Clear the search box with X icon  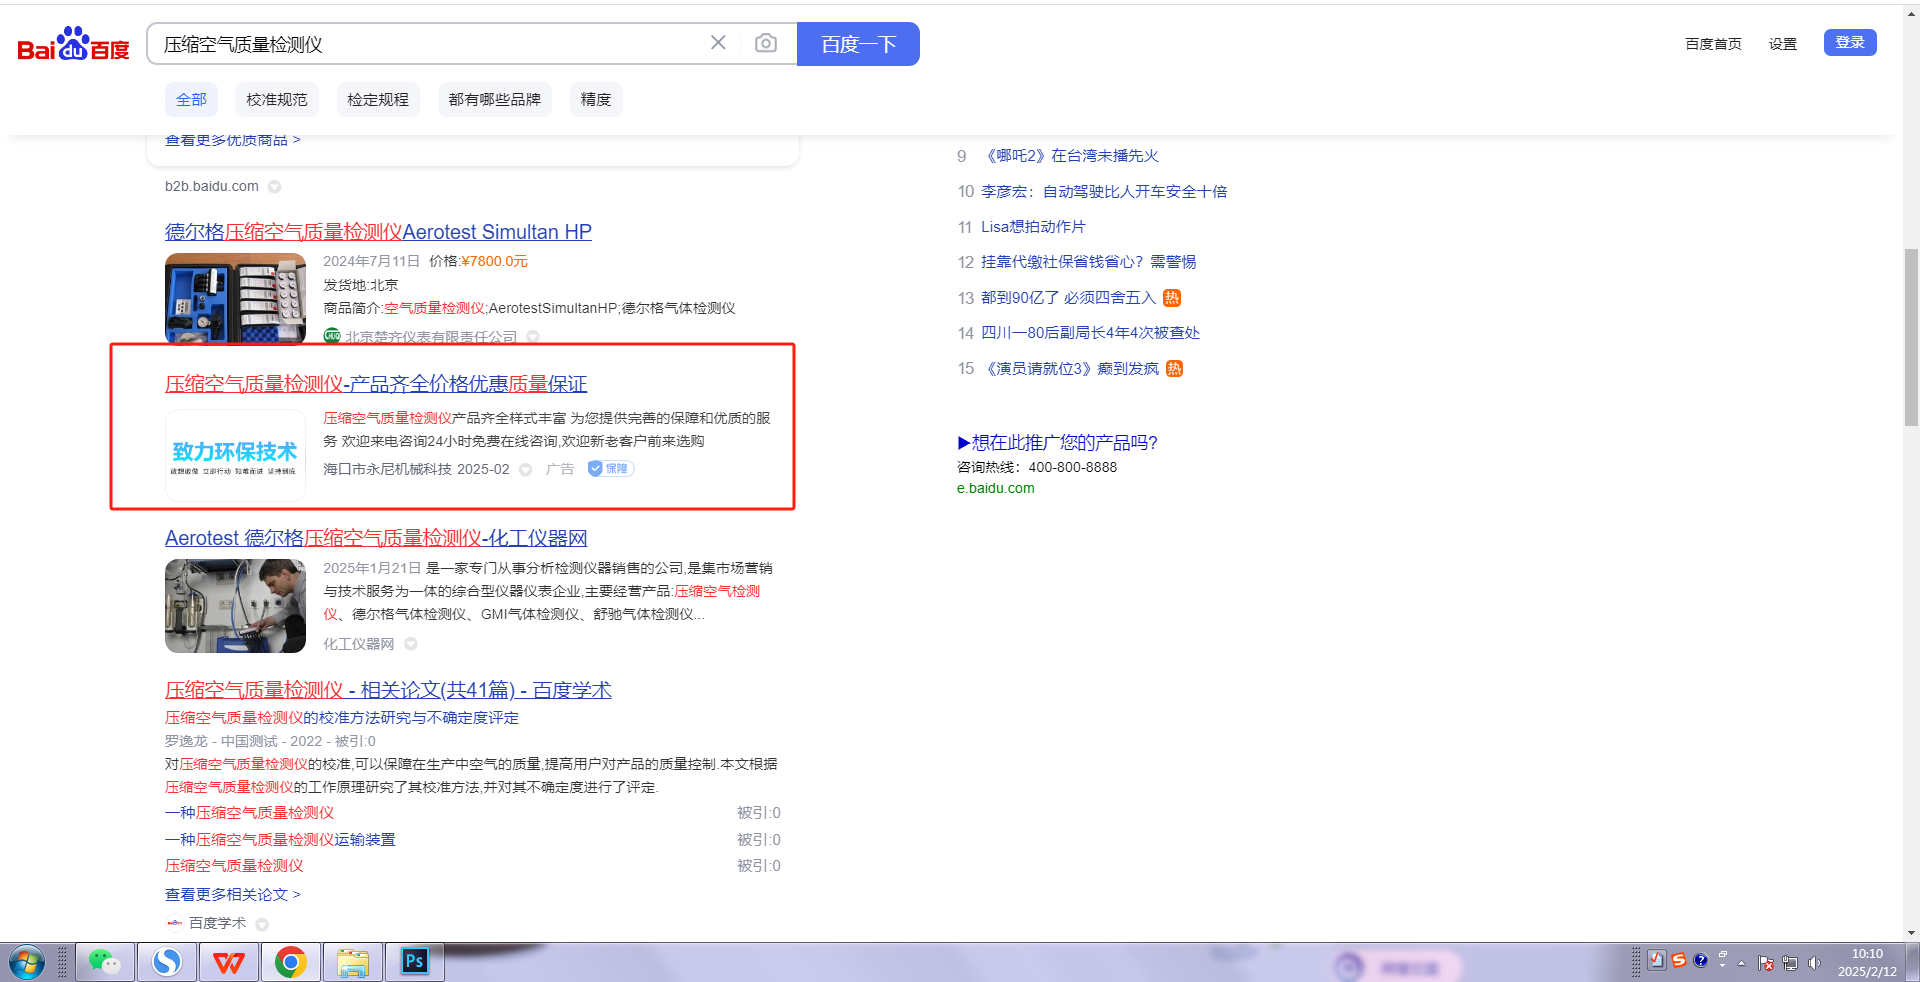tap(718, 43)
